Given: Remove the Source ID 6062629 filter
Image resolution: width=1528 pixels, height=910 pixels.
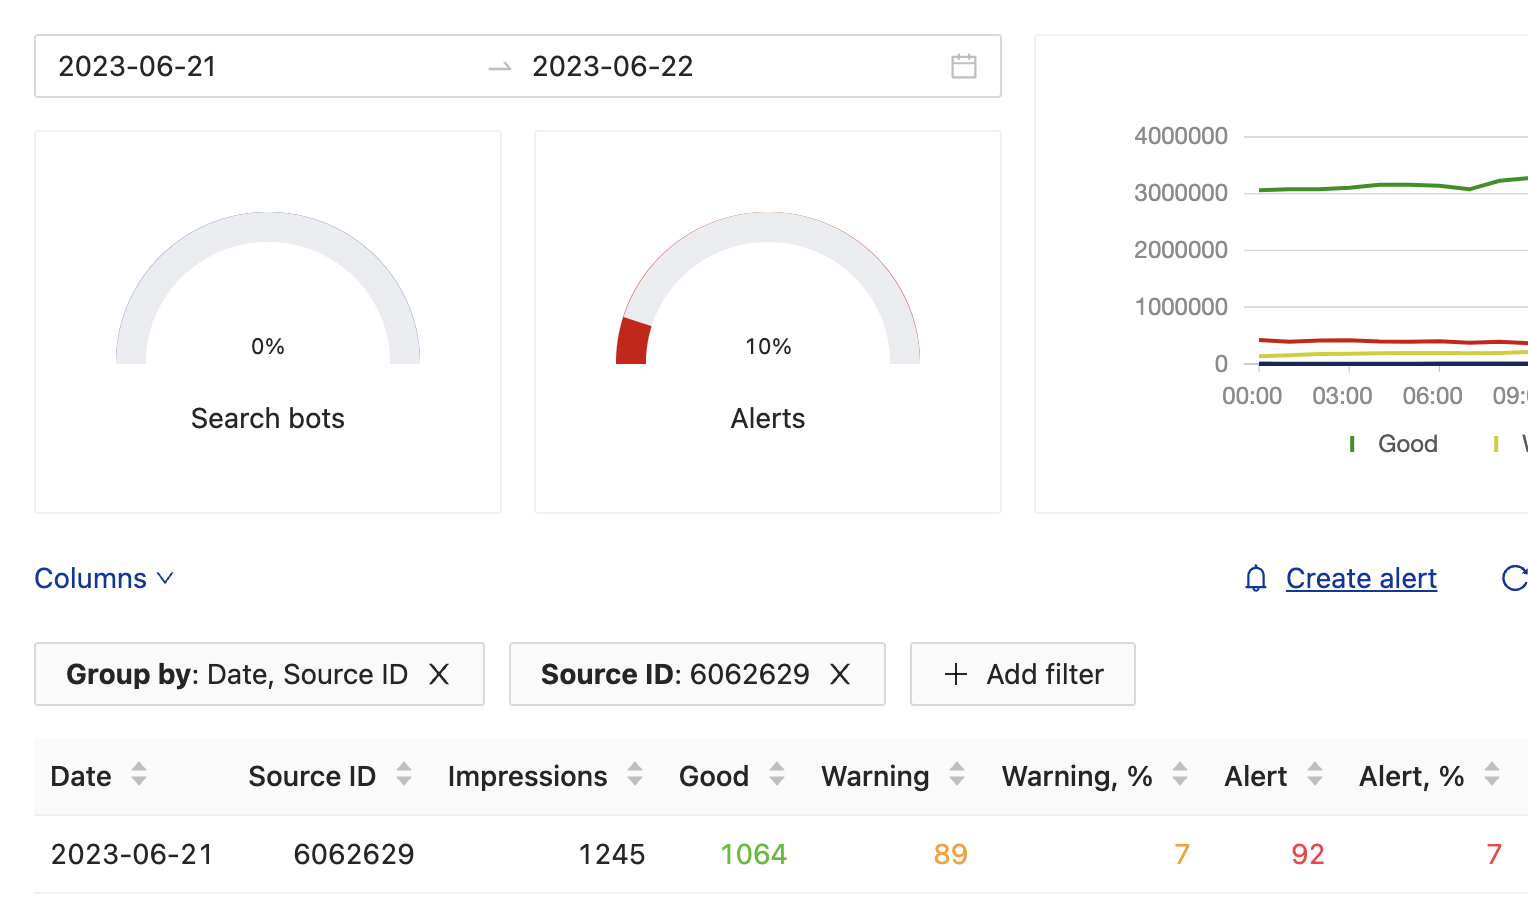Looking at the screenshot, I should [x=840, y=674].
